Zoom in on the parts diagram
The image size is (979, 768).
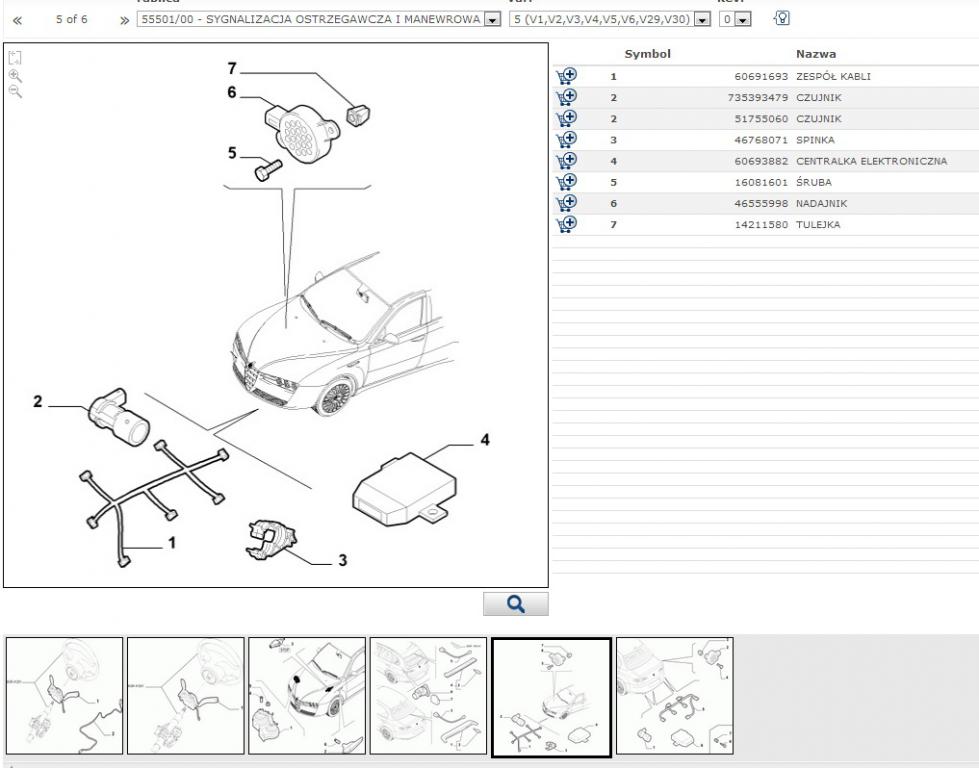point(15,76)
